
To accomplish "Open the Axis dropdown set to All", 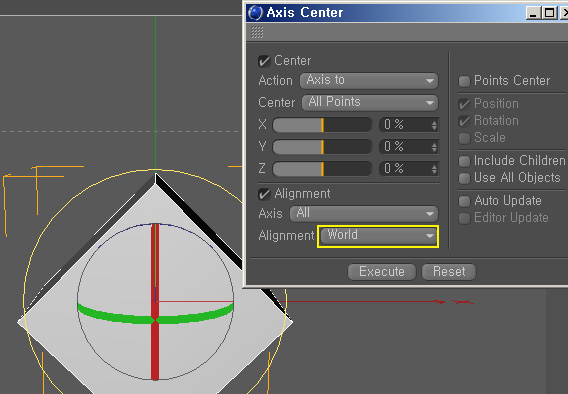I will [364, 214].
